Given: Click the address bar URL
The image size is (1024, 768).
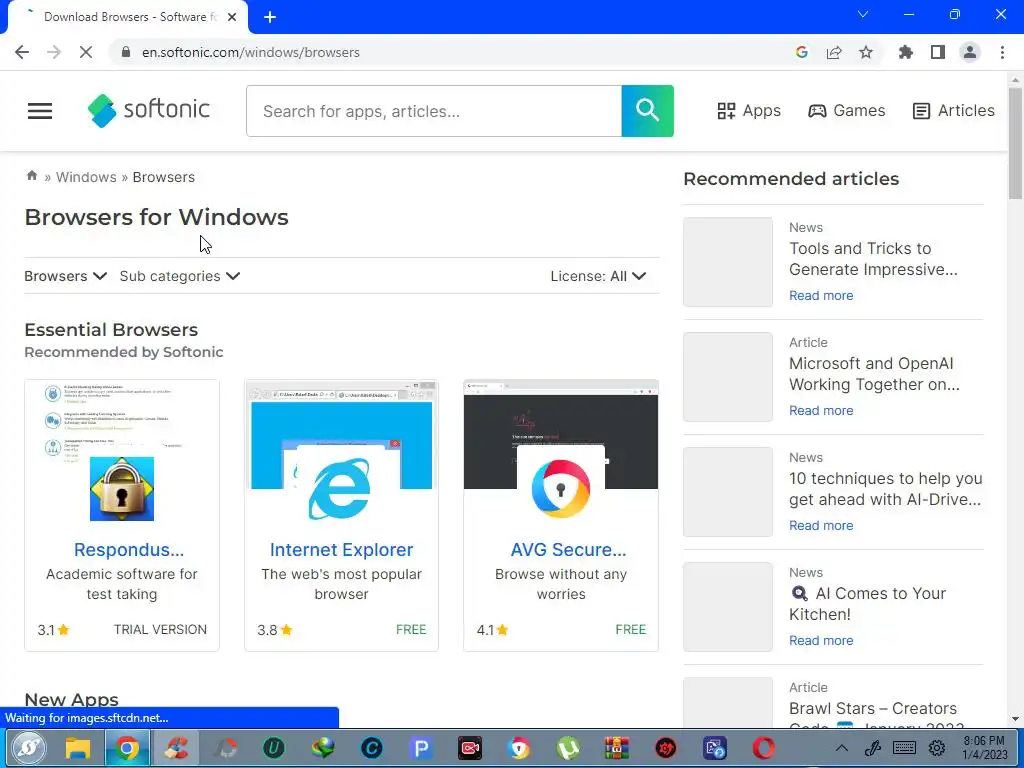Looking at the screenshot, I should pyautogui.click(x=251, y=52).
